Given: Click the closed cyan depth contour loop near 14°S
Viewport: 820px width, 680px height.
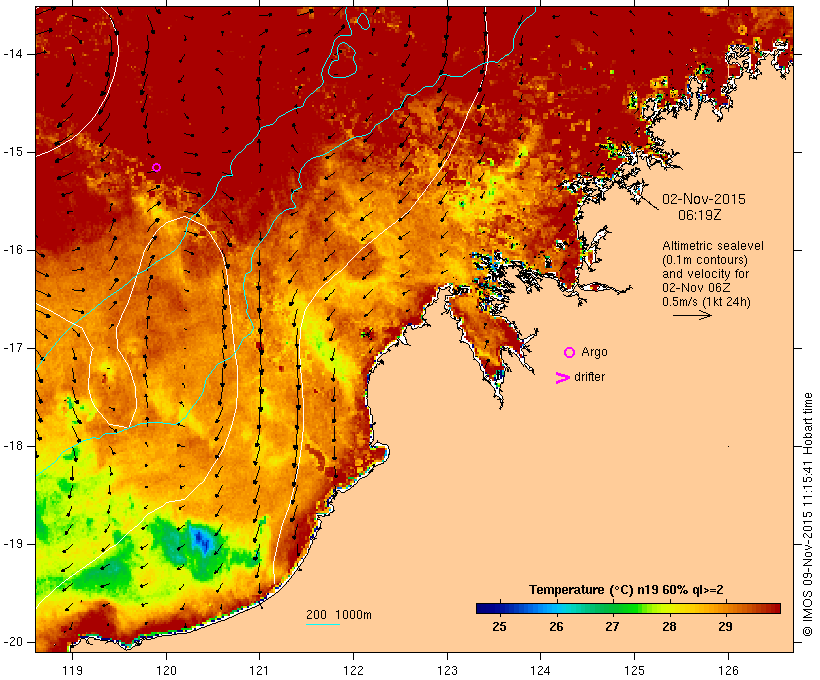Looking at the screenshot, I should (x=342, y=61).
